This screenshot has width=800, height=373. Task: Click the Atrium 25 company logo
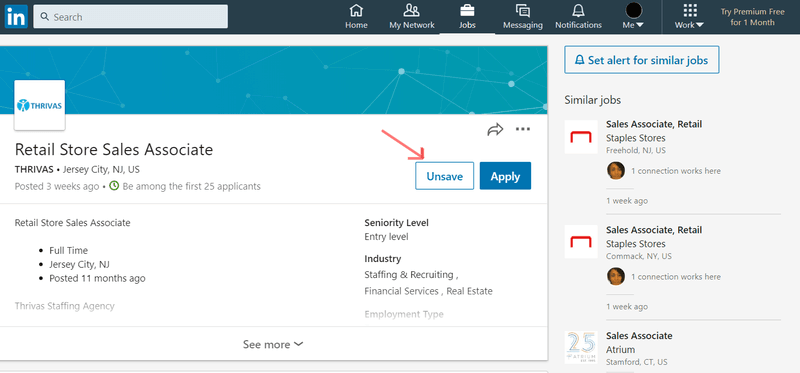coord(581,347)
